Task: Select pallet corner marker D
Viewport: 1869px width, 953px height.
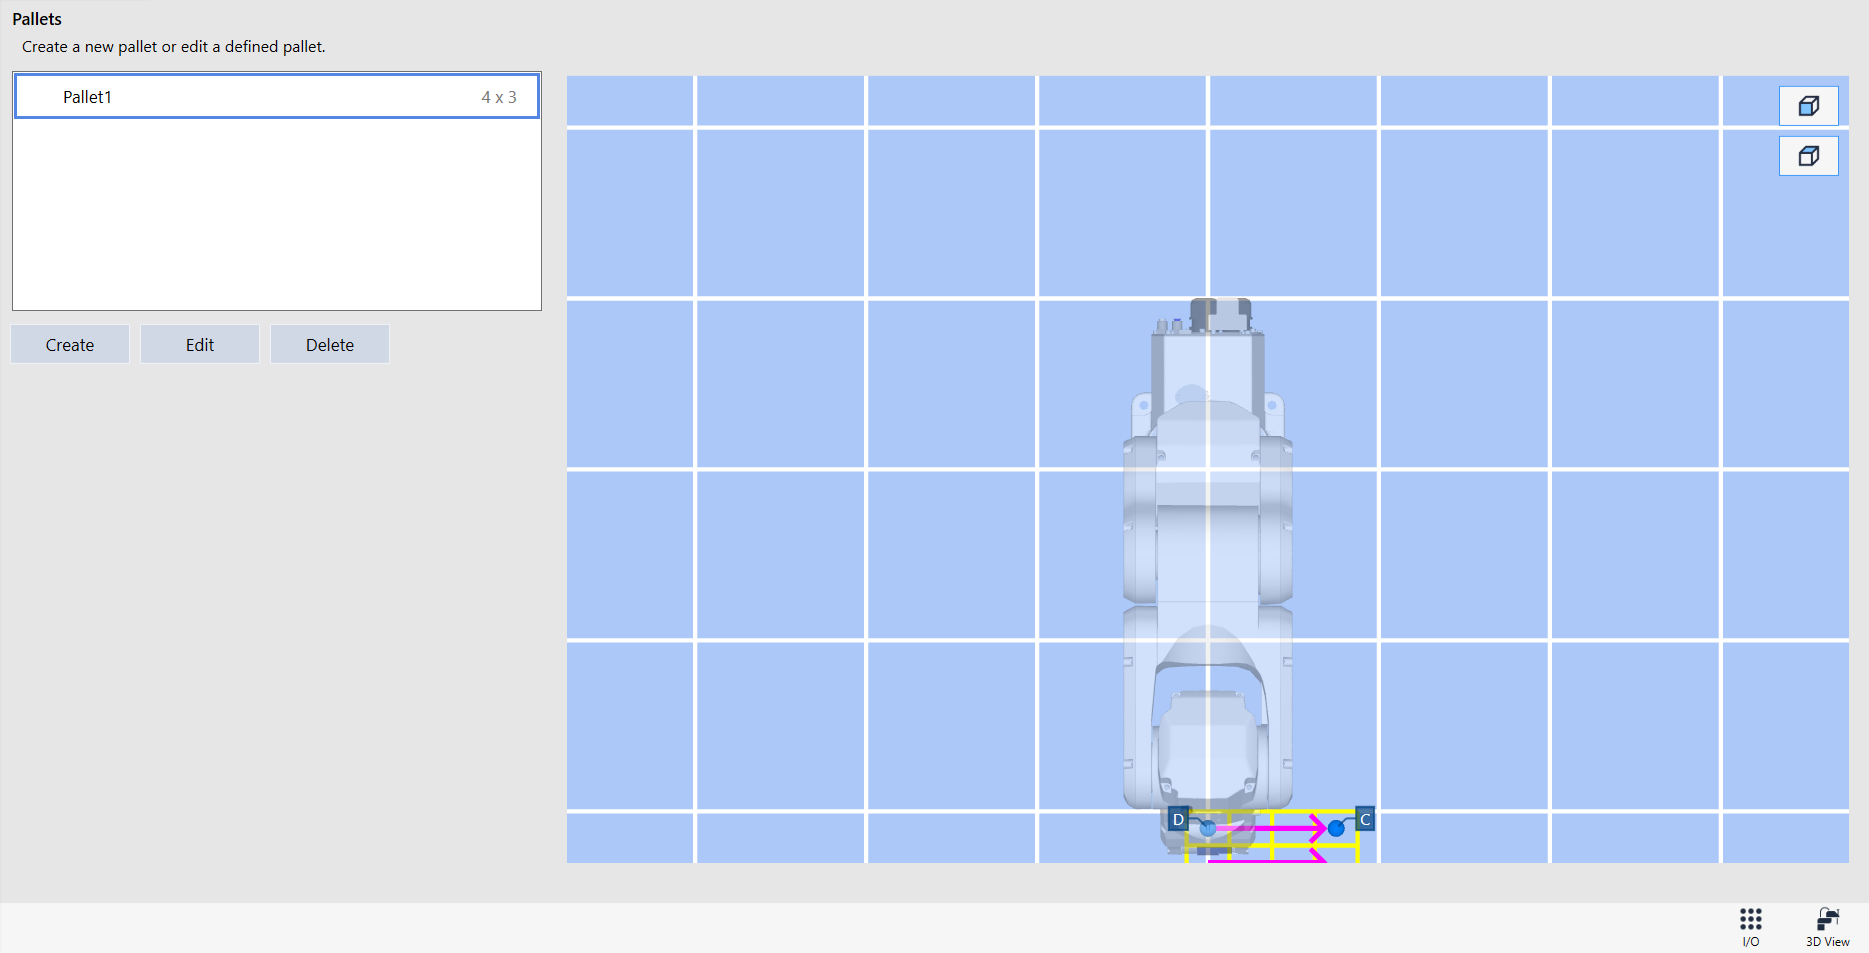Action: point(1178,819)
